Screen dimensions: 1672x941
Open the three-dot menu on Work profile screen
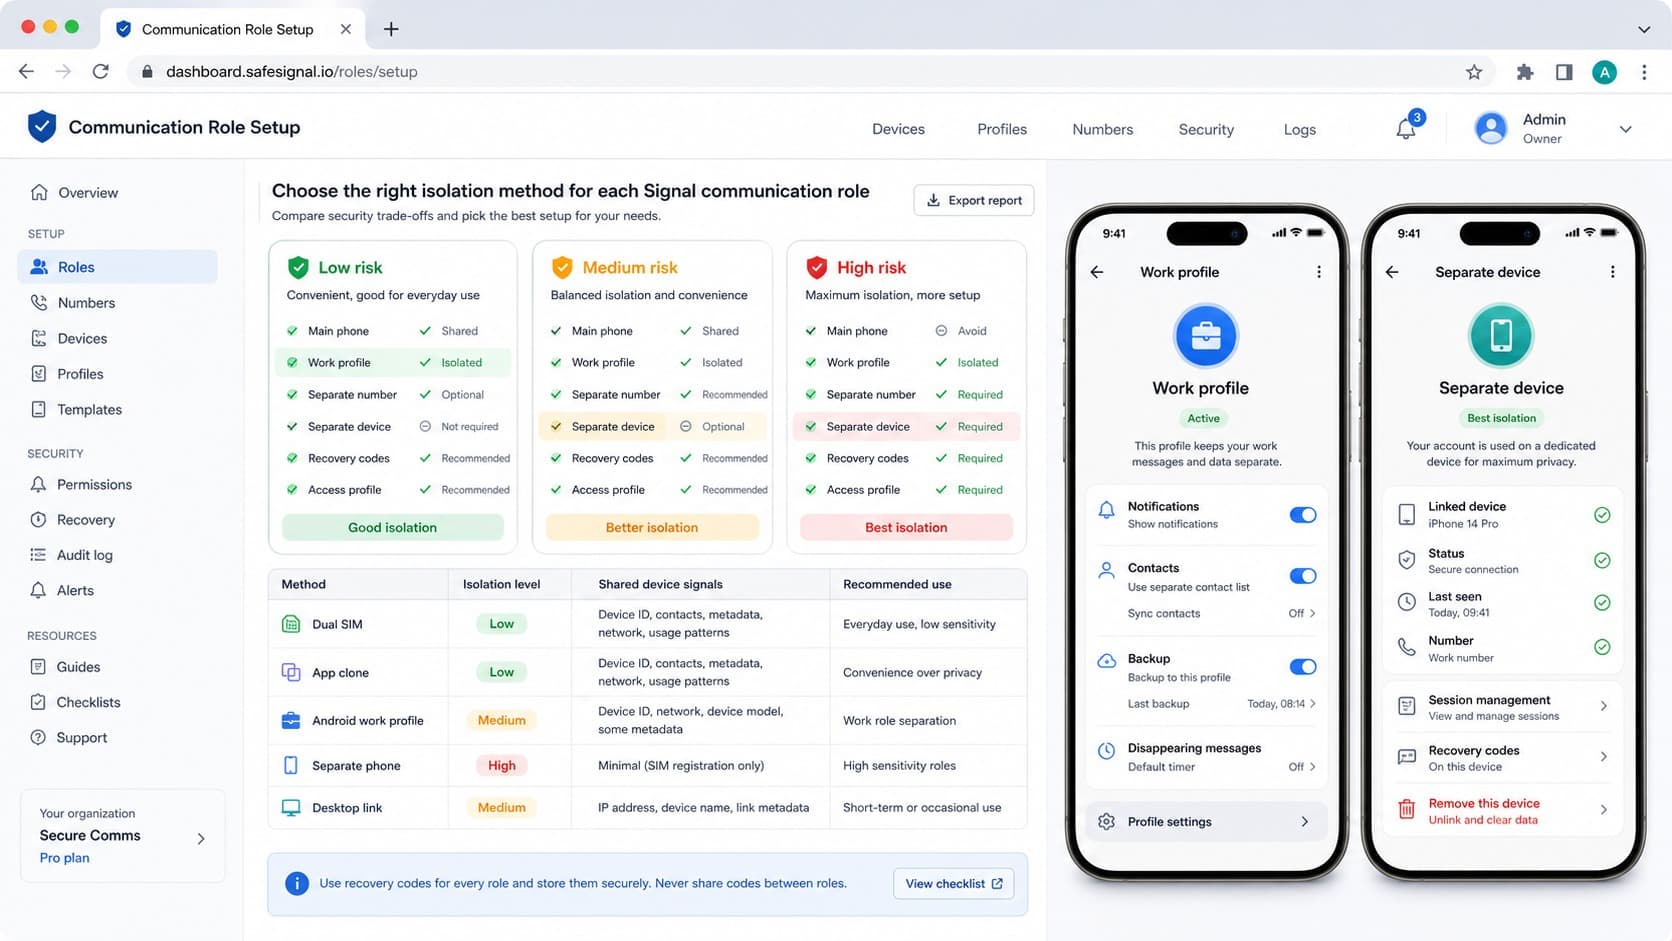[x=1318, y=272]
